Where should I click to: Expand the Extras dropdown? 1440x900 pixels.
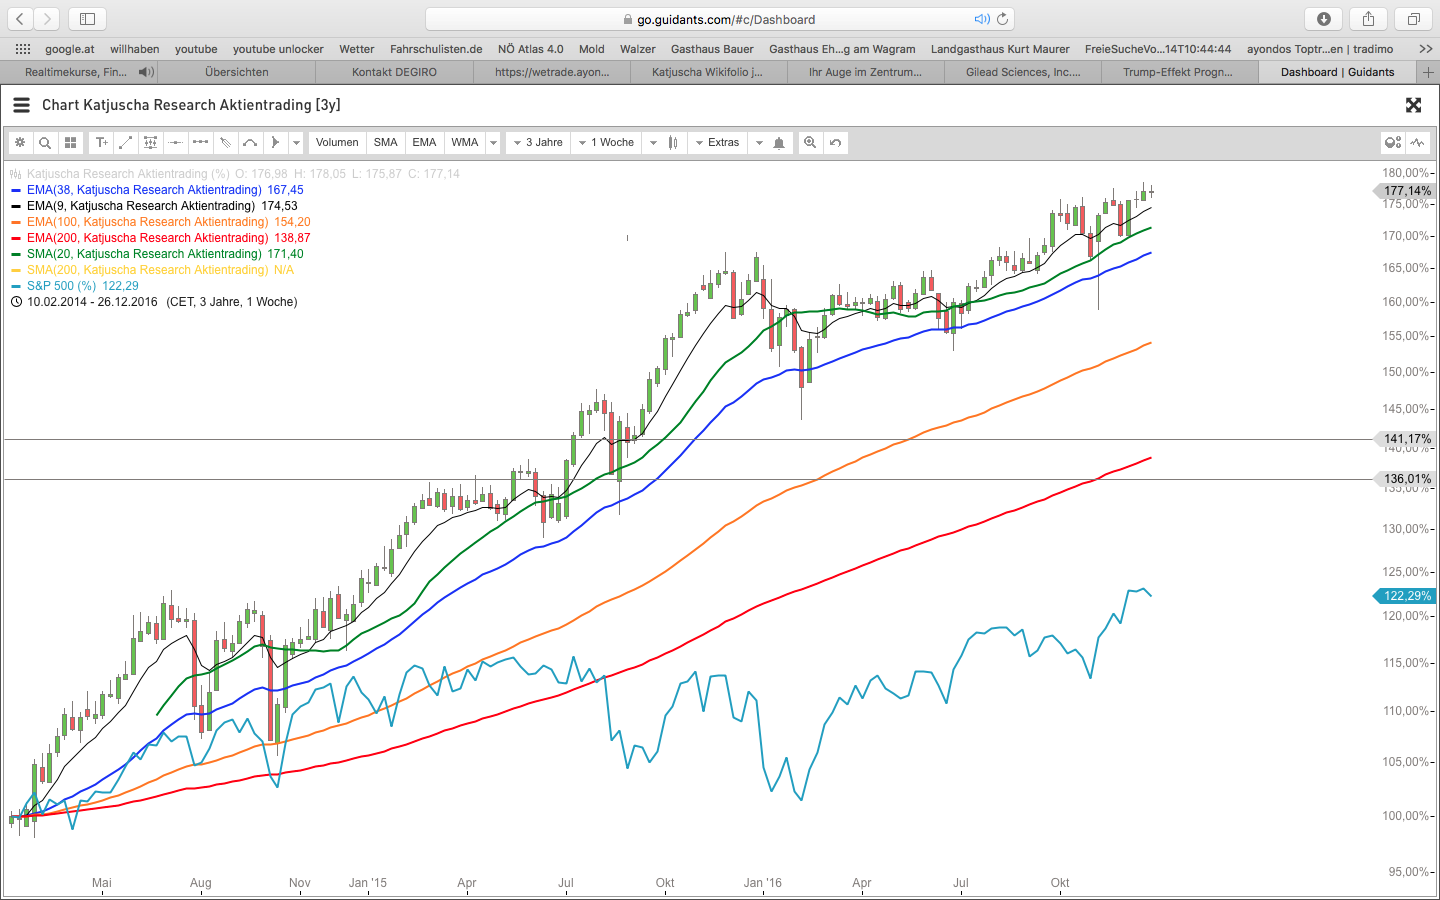tap(717, 143)
